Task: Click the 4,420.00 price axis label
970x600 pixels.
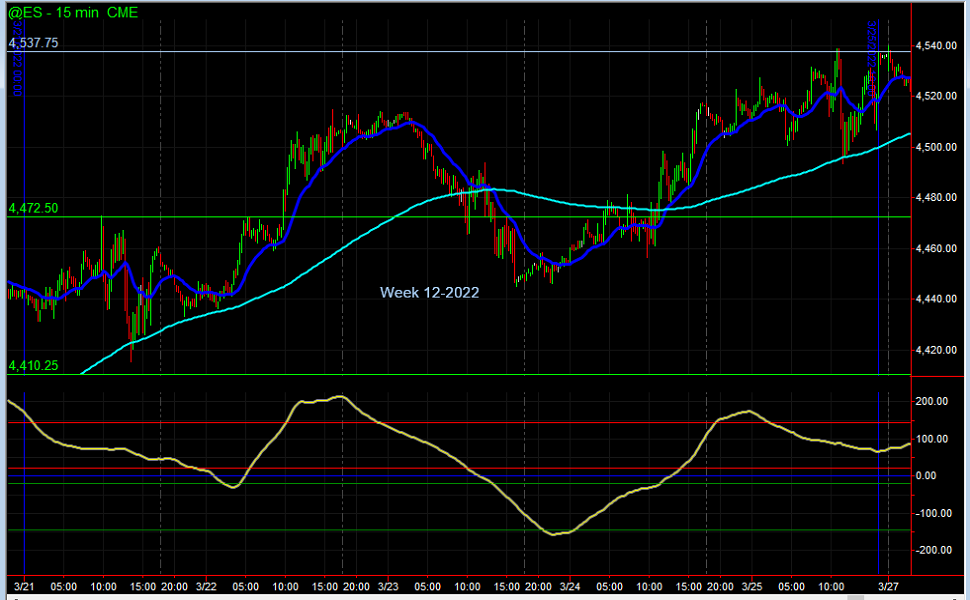Action: pyautogui.click(x=936, y=350)
